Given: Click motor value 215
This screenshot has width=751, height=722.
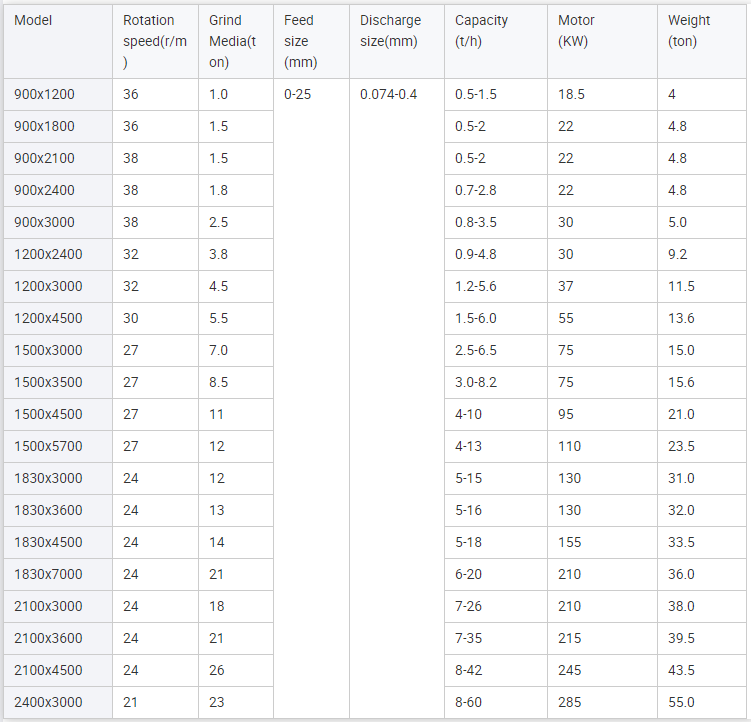Looking at the screenshot, I should tap(569, 638).
